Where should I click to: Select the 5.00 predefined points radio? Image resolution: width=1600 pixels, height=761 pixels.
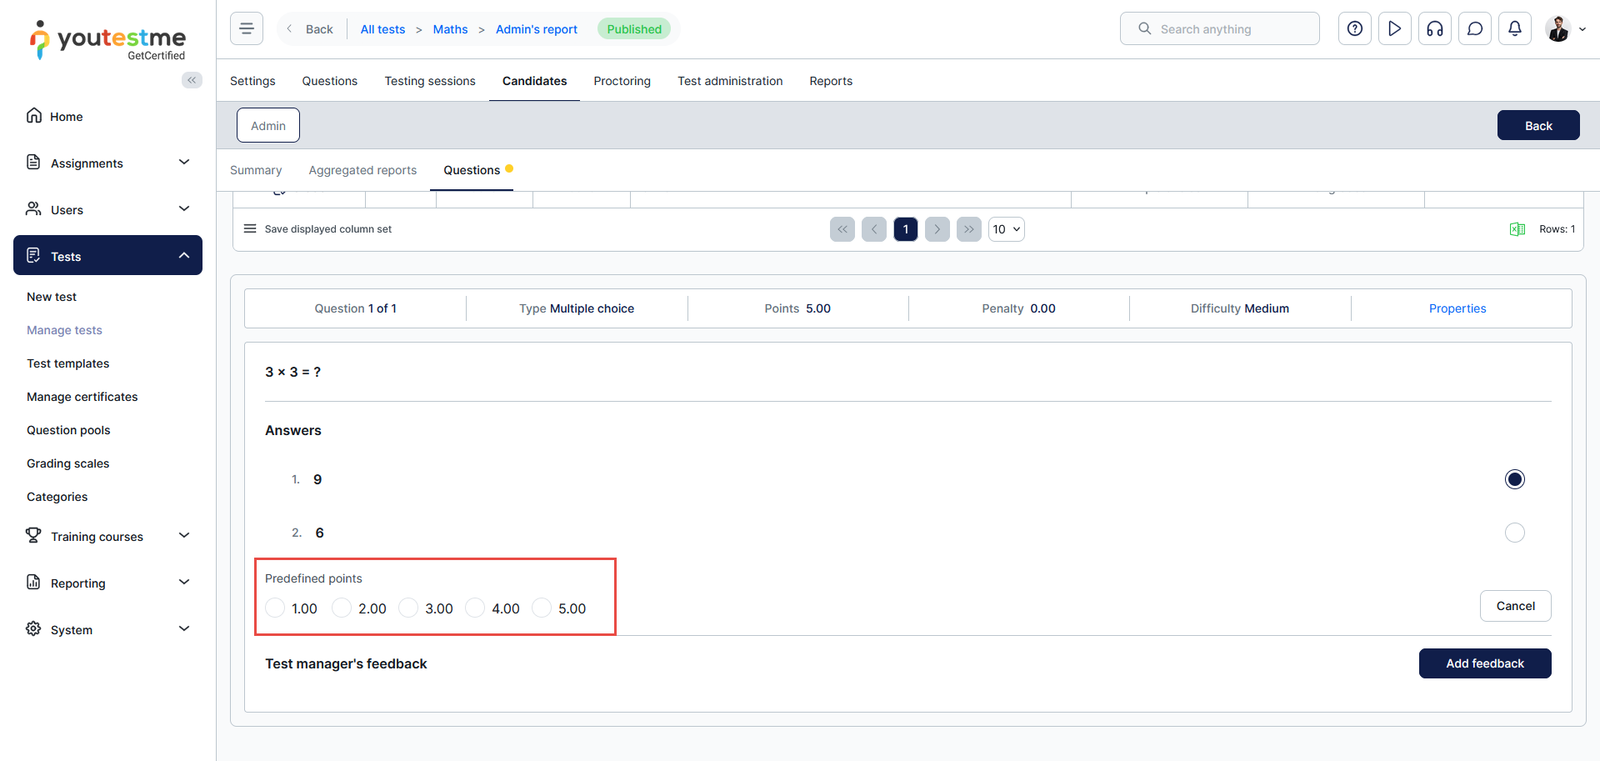tap(542, 608)
